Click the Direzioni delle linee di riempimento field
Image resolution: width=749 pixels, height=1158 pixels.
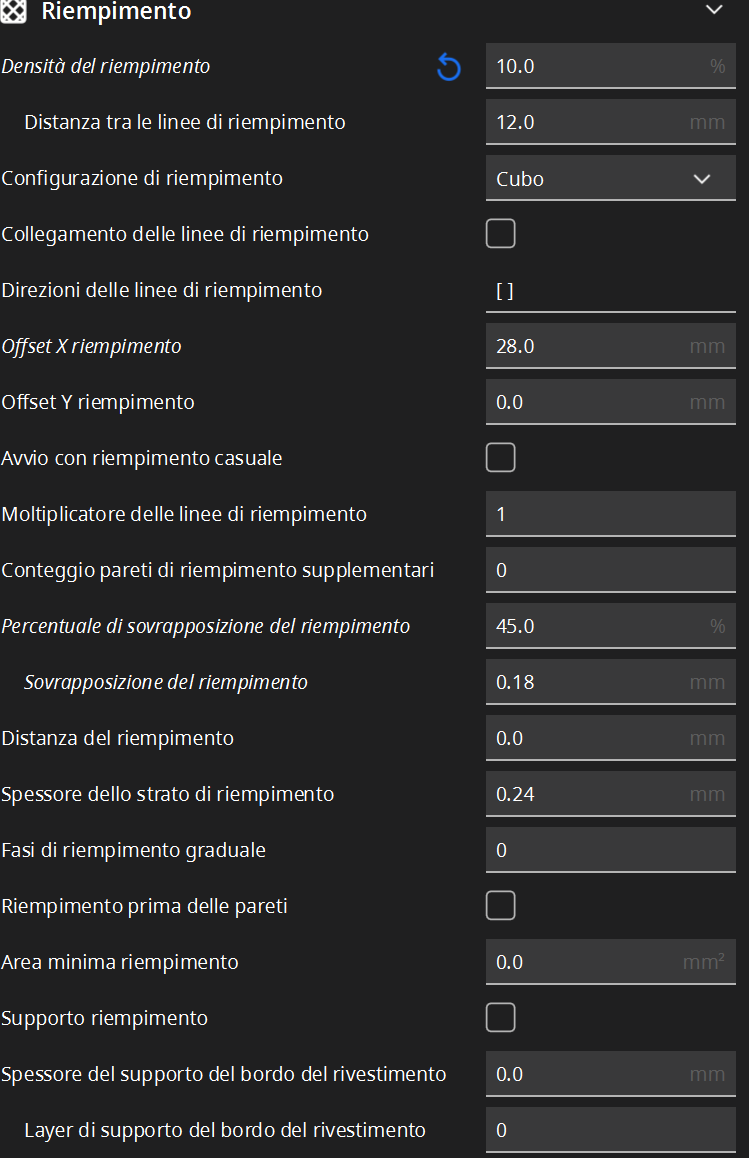click(x=610, y=290)
